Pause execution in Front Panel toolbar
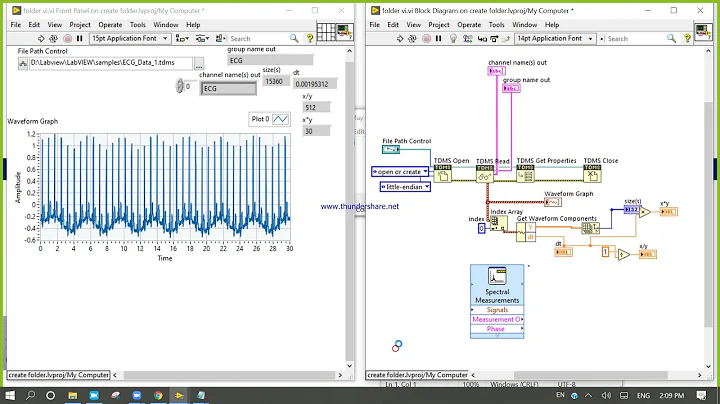The image size is (720, 404). pos(79,39)
